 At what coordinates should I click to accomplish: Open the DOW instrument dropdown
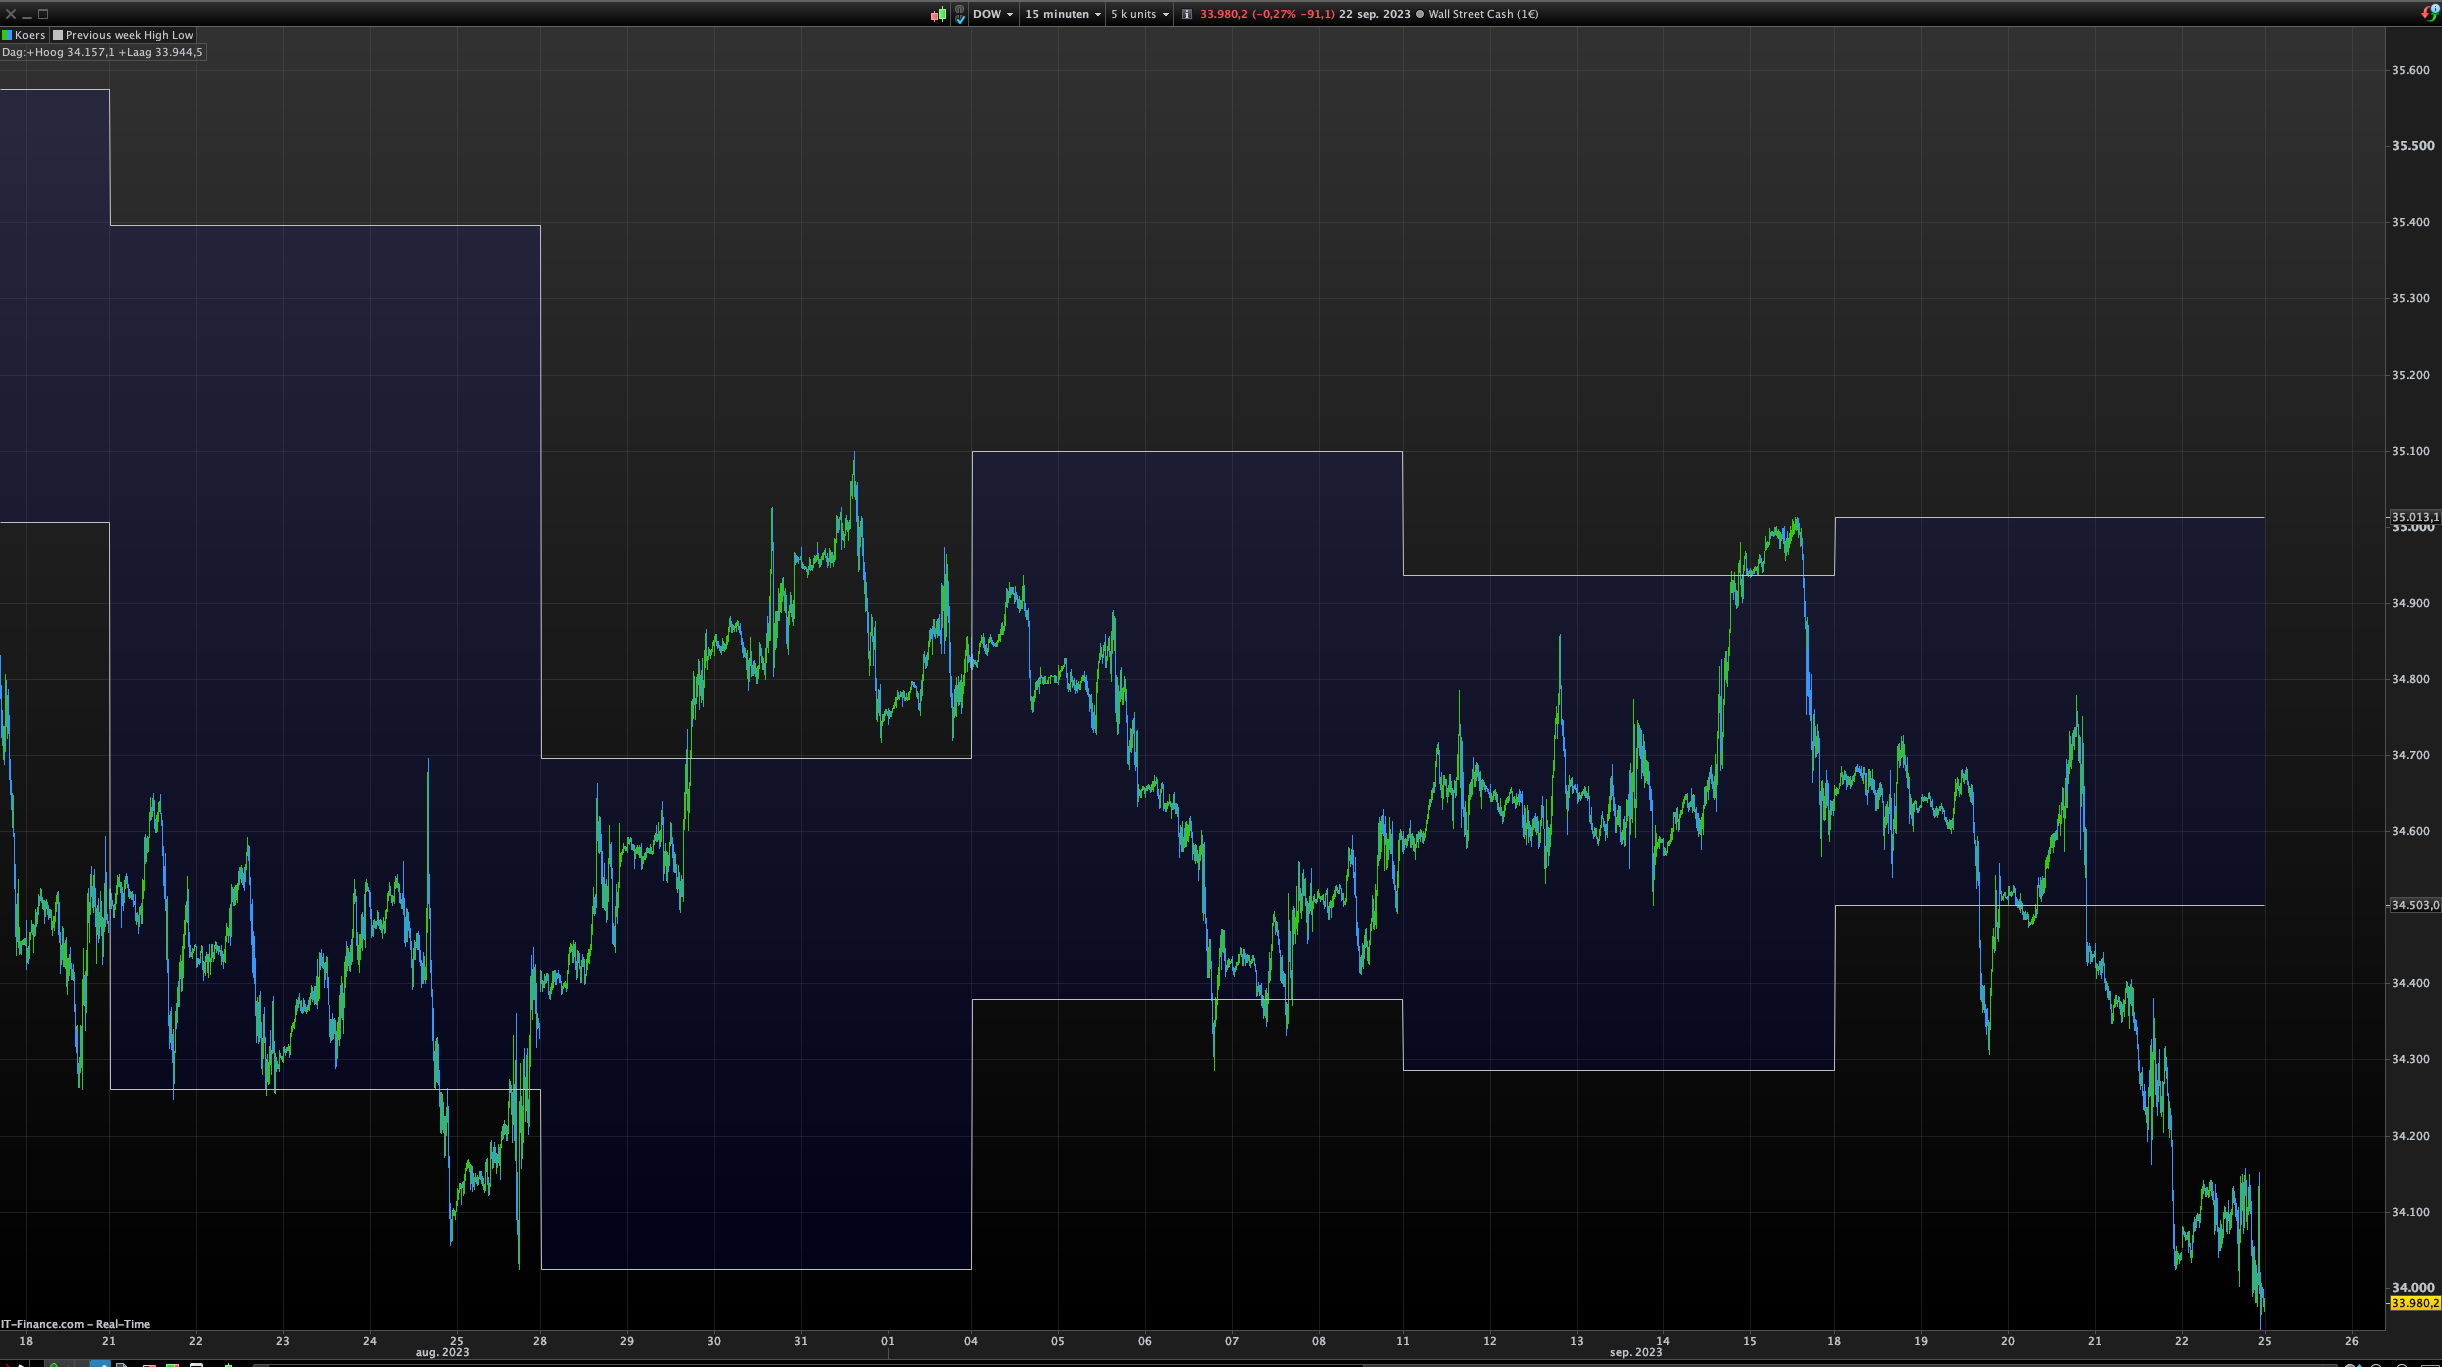(x=993, y=14)
